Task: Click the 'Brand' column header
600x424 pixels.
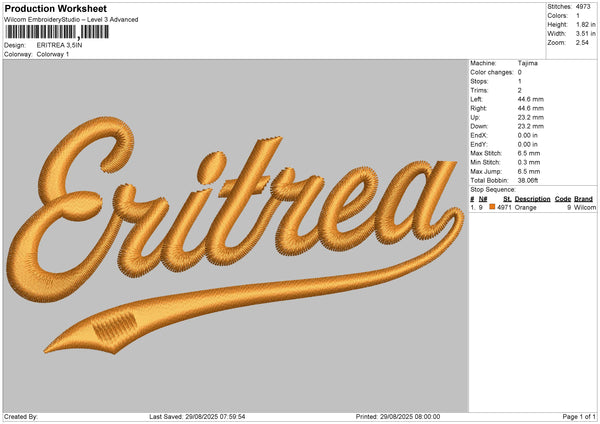Action: pos(583,199)
